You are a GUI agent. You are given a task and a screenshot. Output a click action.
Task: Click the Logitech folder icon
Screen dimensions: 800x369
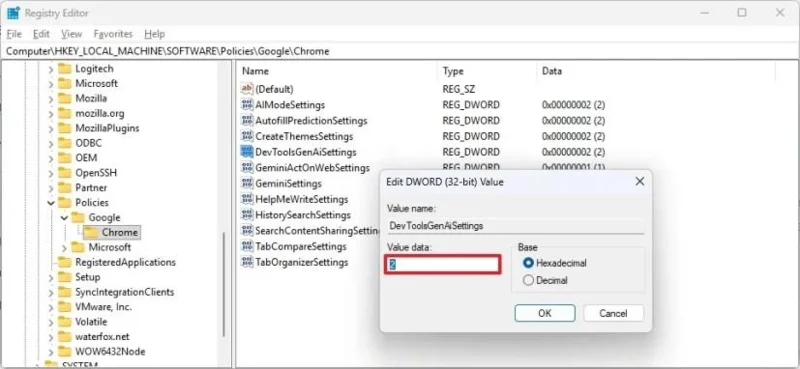pos(65,68)
